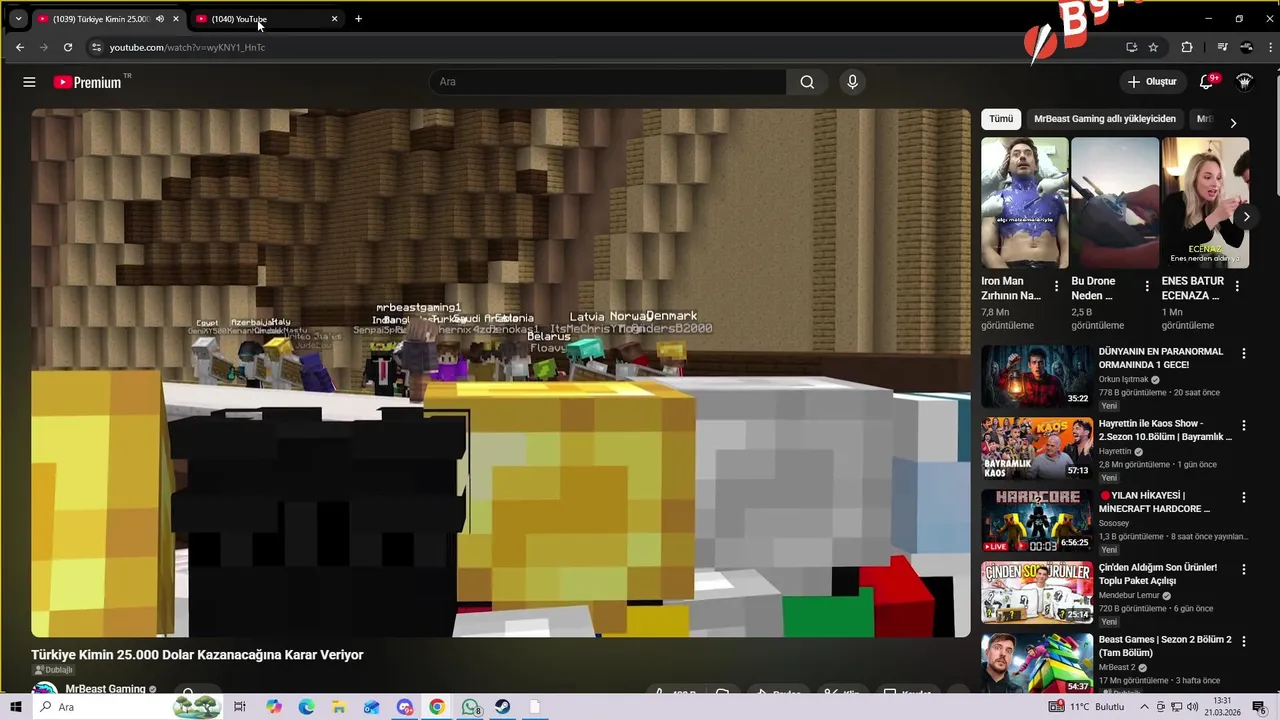Bookmark this page with the star
The width and height of the screenshot is (1280, 720).
click(1153, 47)
